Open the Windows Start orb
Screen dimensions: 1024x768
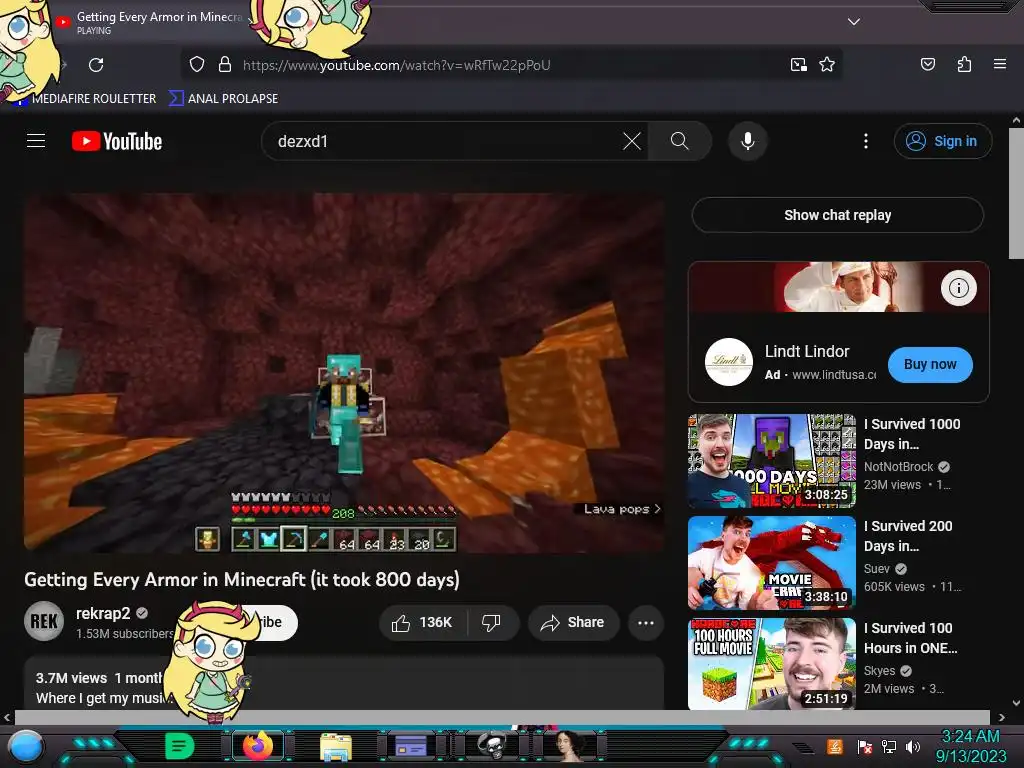[26, 746]
